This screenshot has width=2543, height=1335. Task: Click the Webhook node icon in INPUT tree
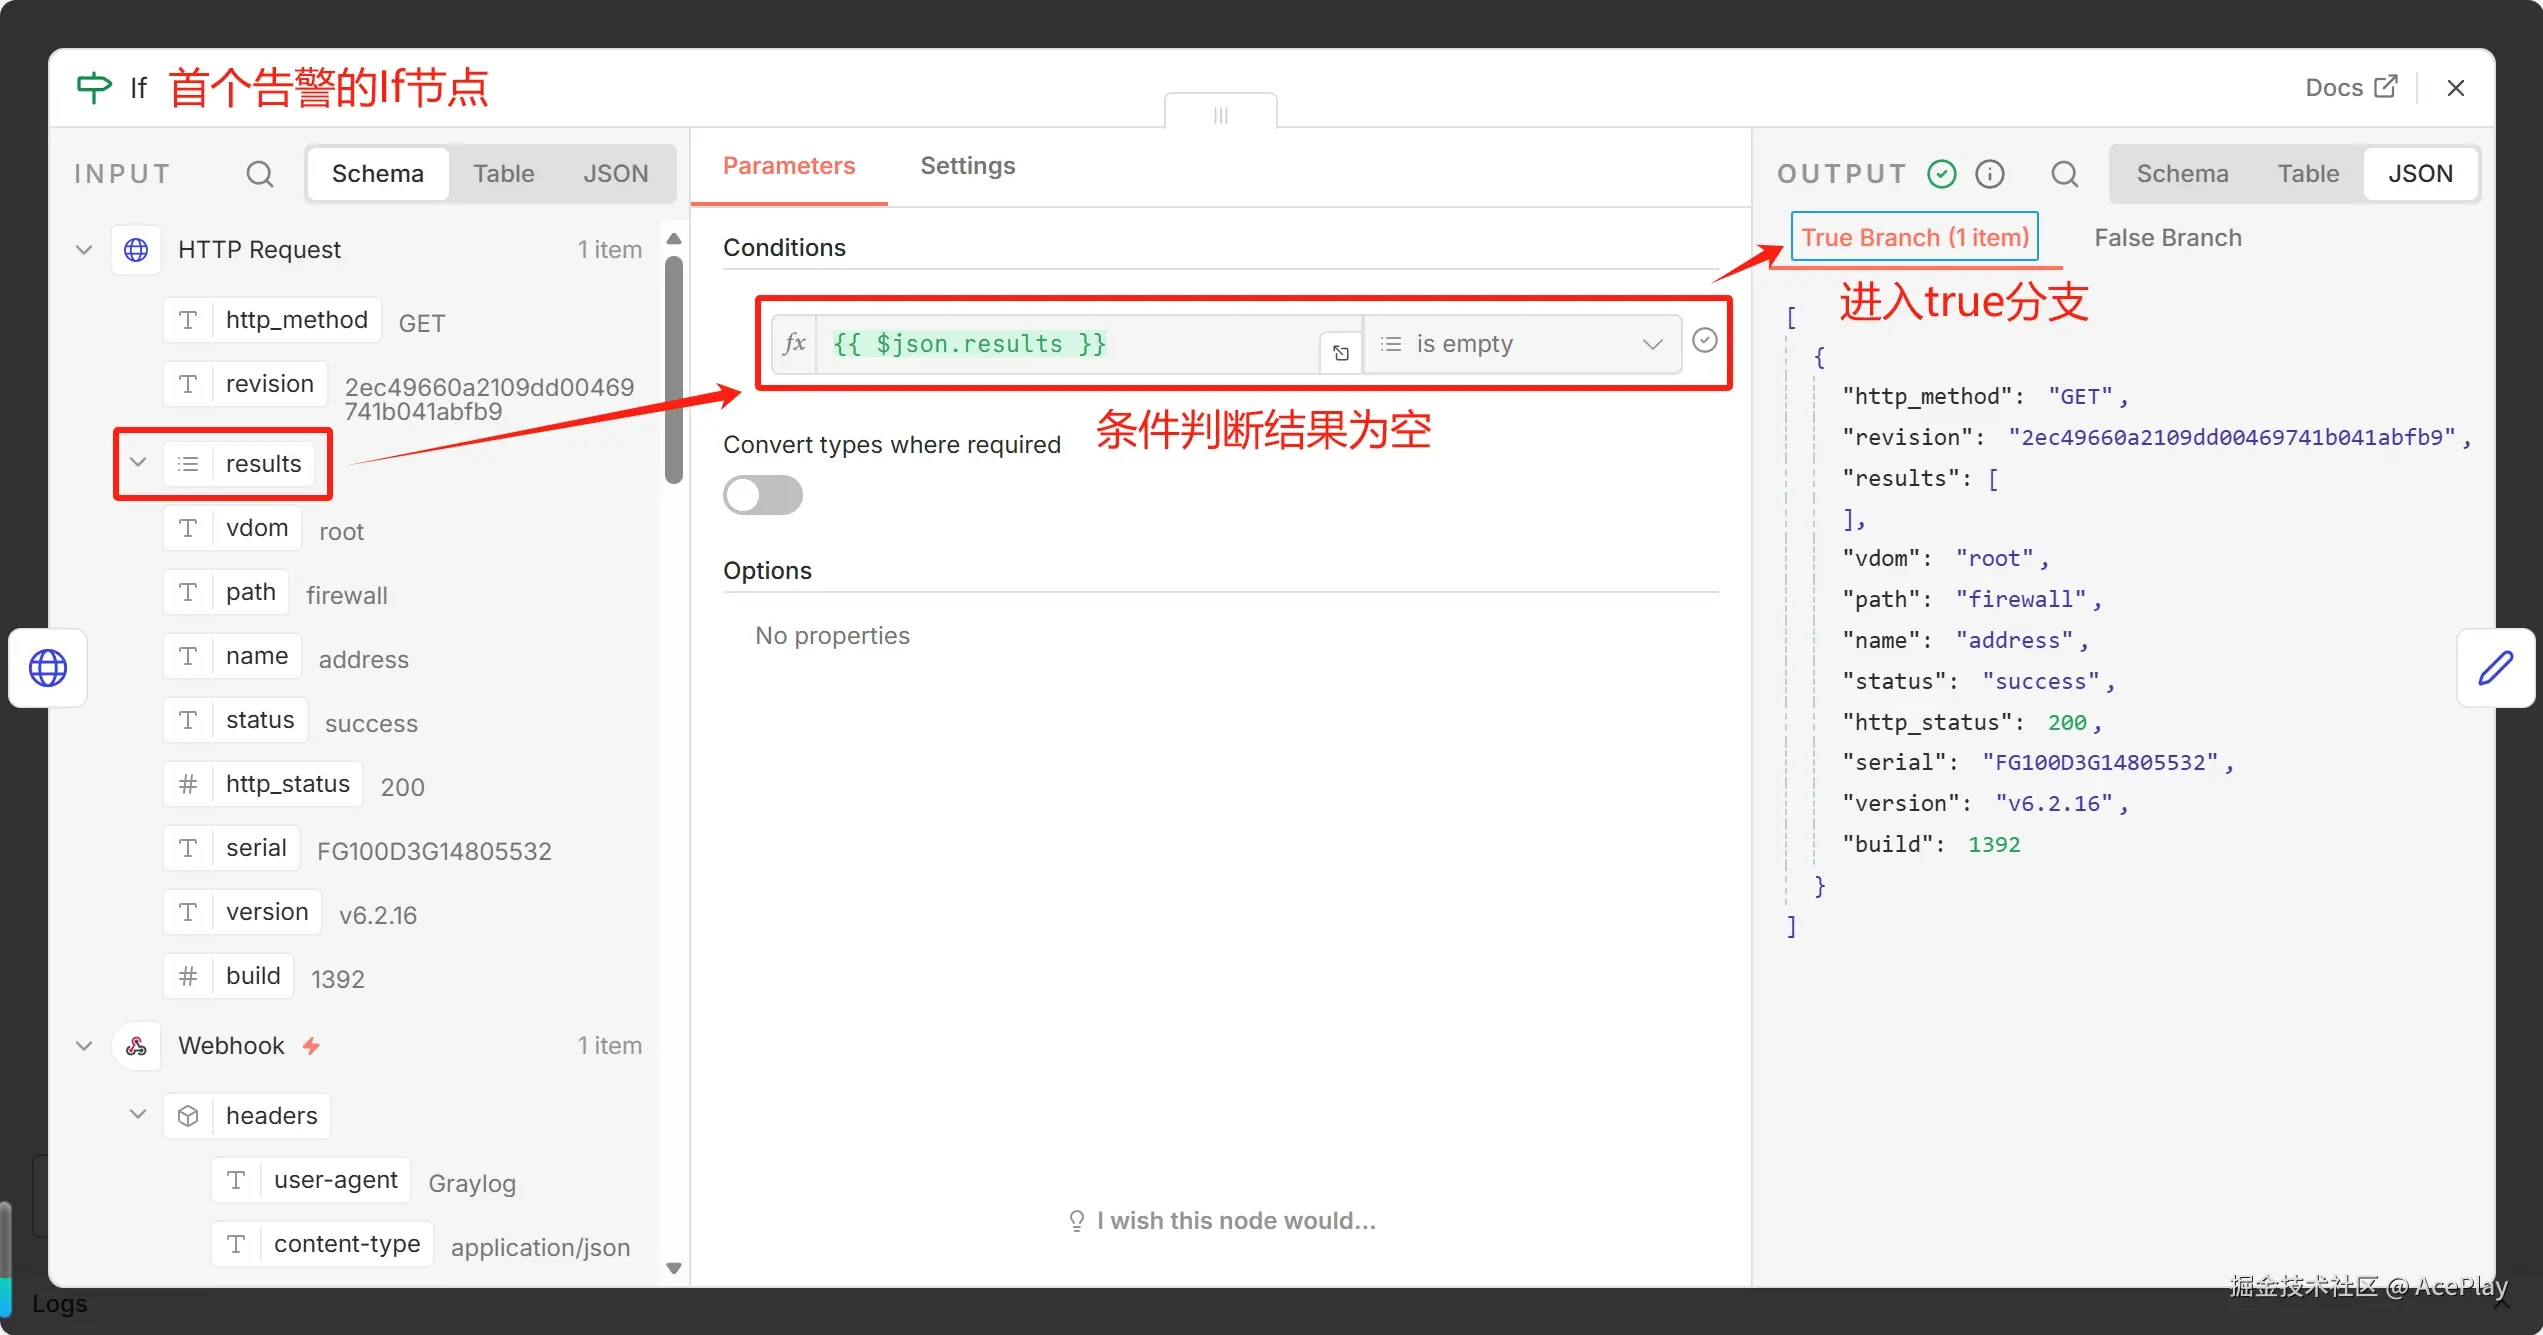(x=137, y=1045)
